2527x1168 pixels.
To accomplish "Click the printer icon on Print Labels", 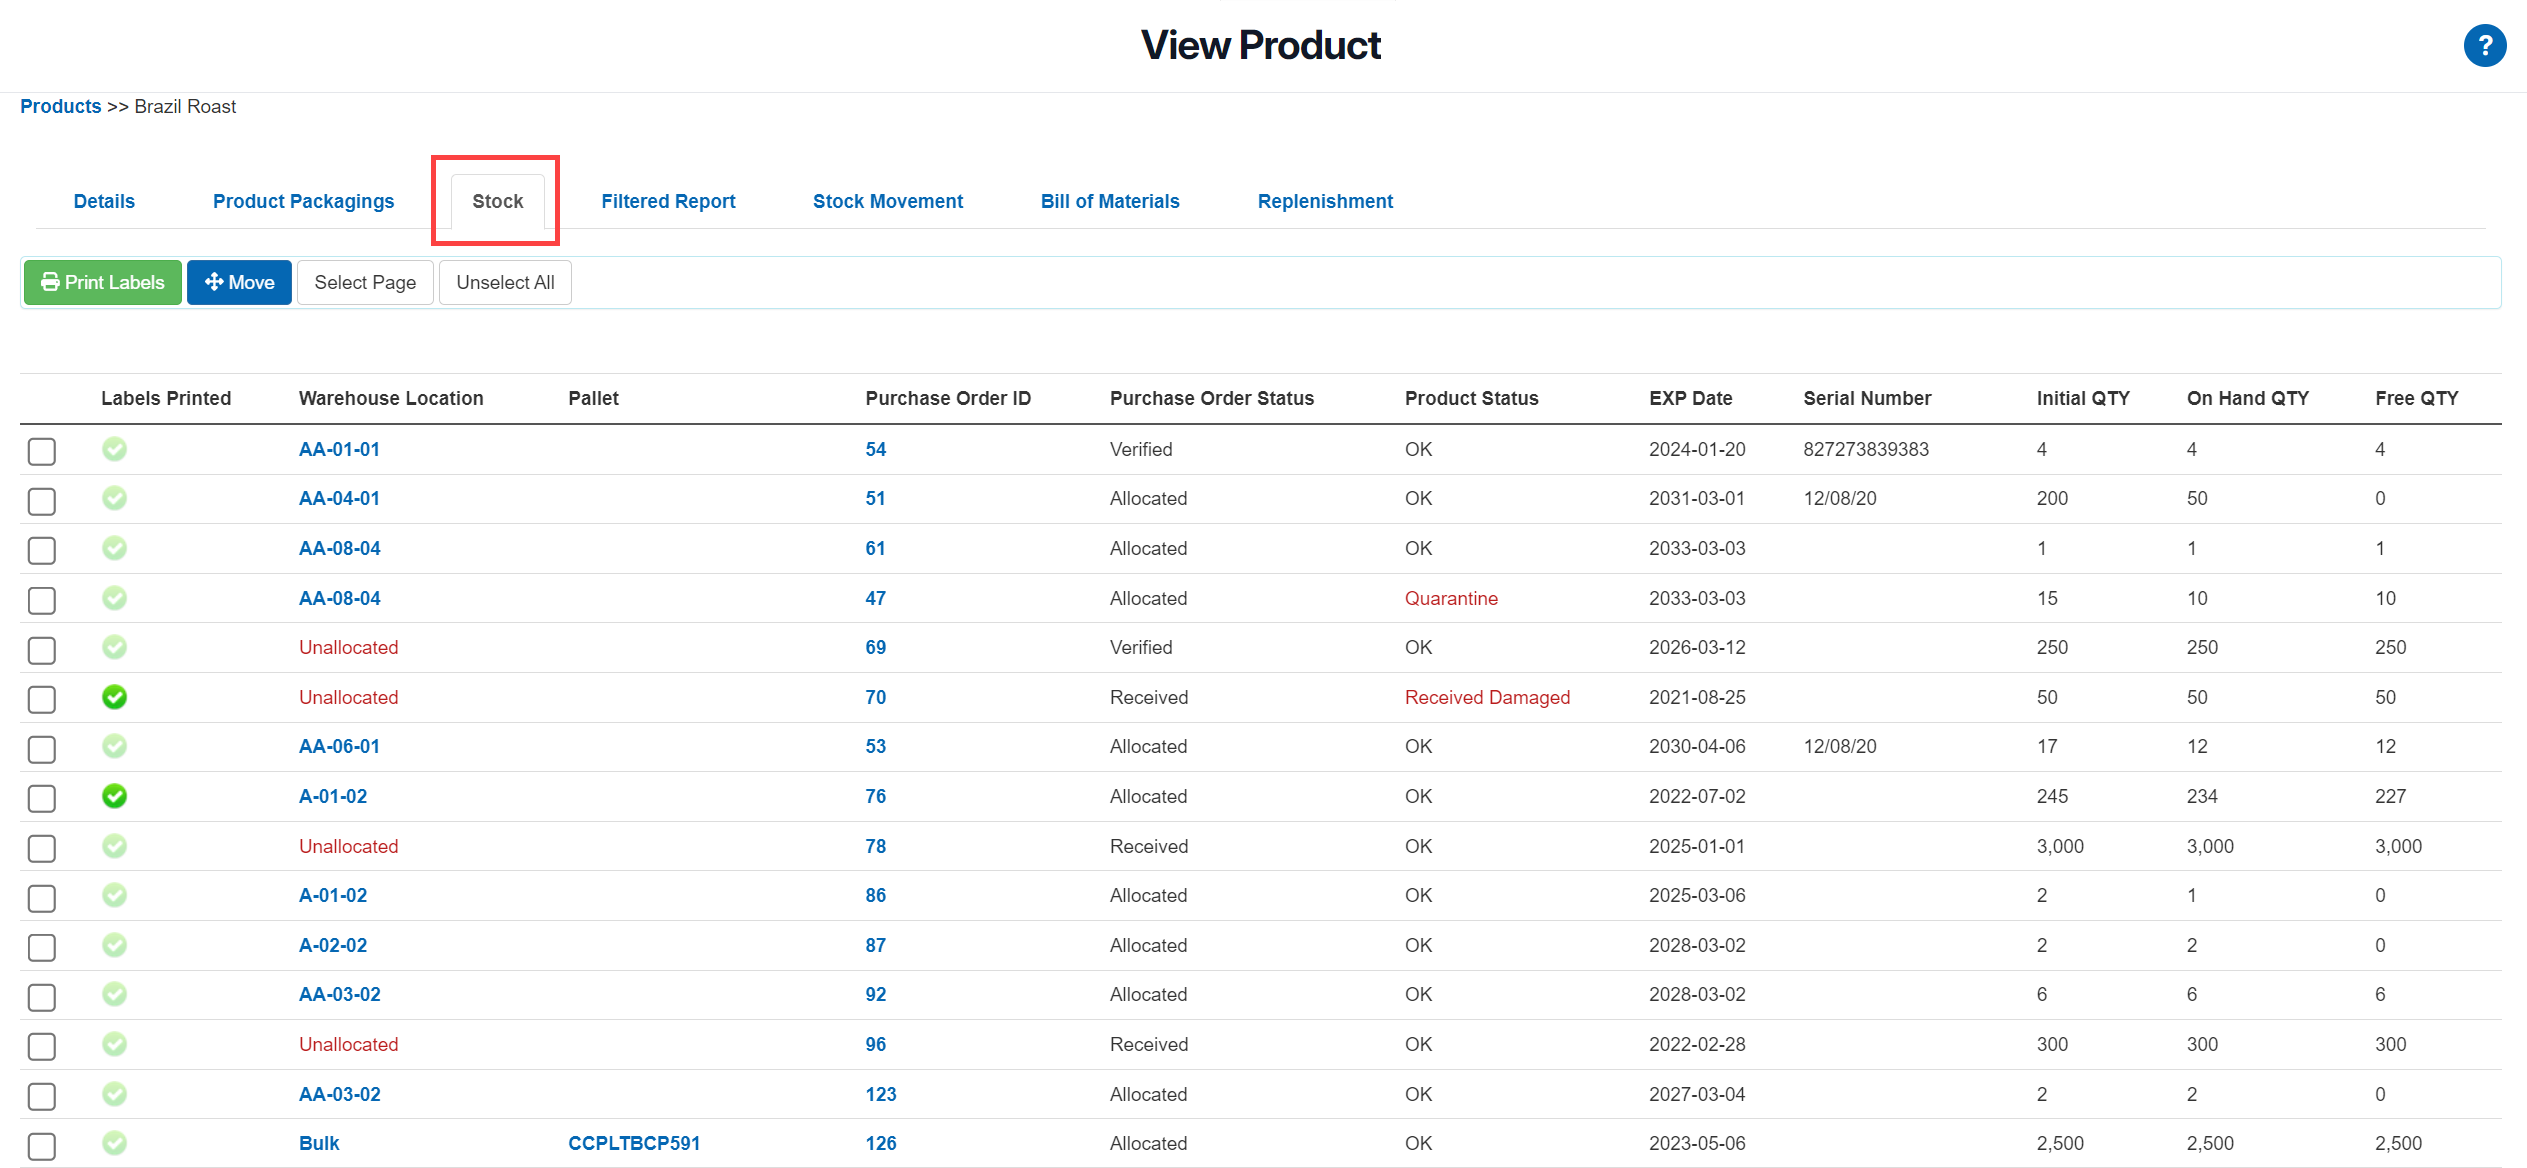I will 49,283.
